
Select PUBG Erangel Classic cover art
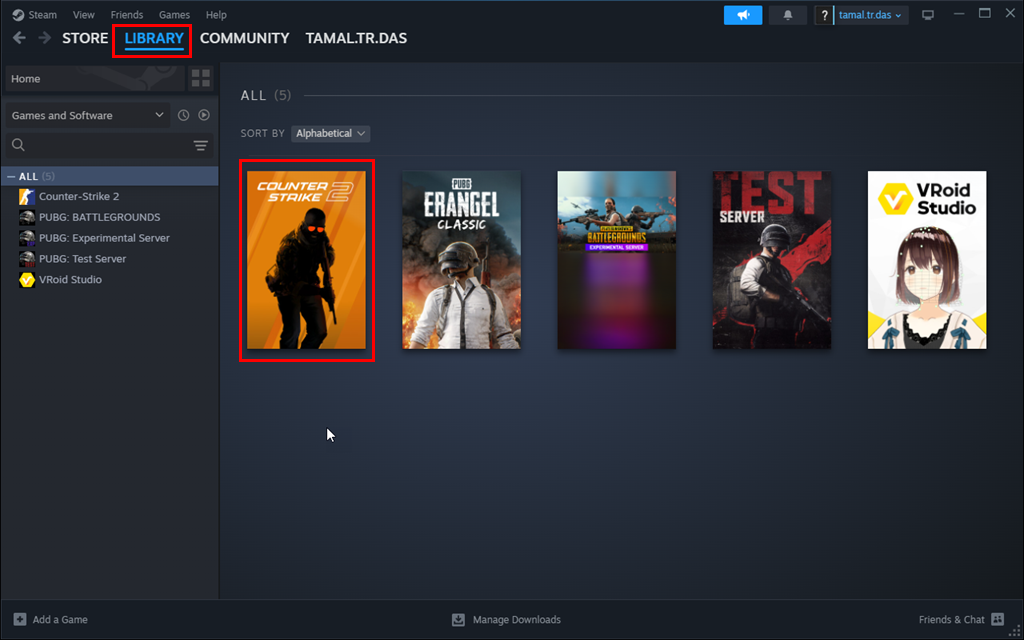click(x=462, y=260)
